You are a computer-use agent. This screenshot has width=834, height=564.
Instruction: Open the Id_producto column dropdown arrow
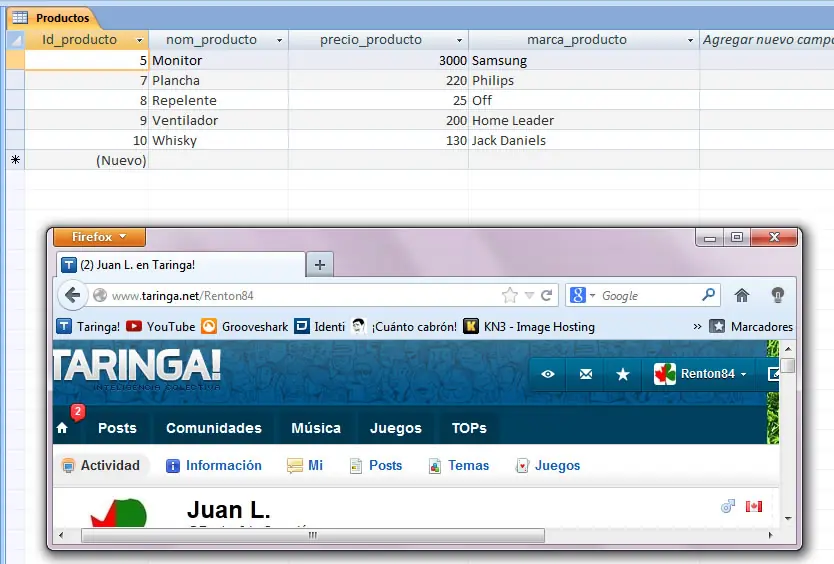139,40
